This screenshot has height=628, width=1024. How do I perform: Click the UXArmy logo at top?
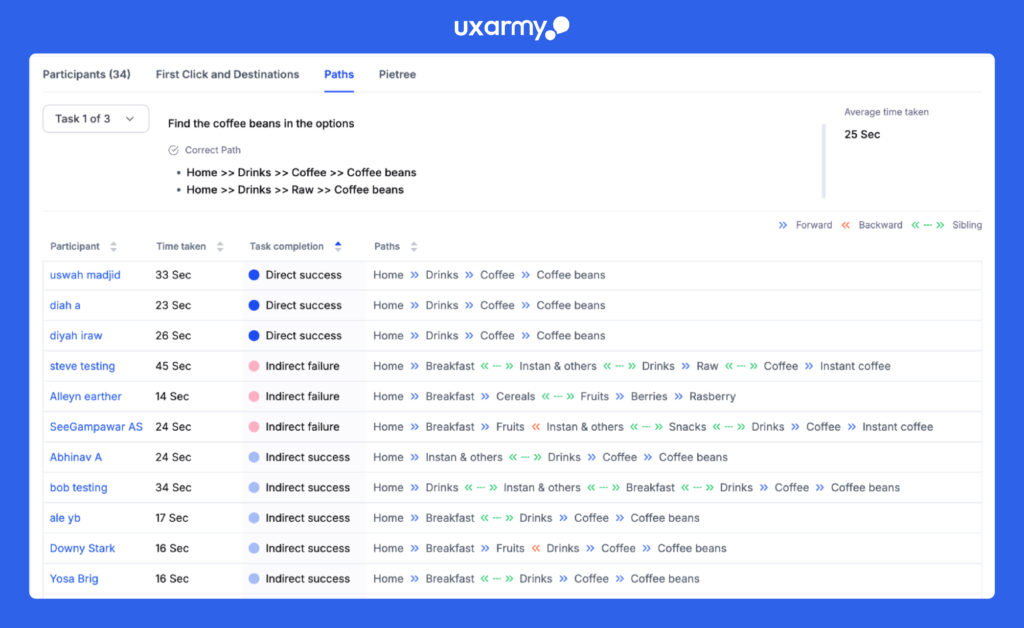(511, 27)
